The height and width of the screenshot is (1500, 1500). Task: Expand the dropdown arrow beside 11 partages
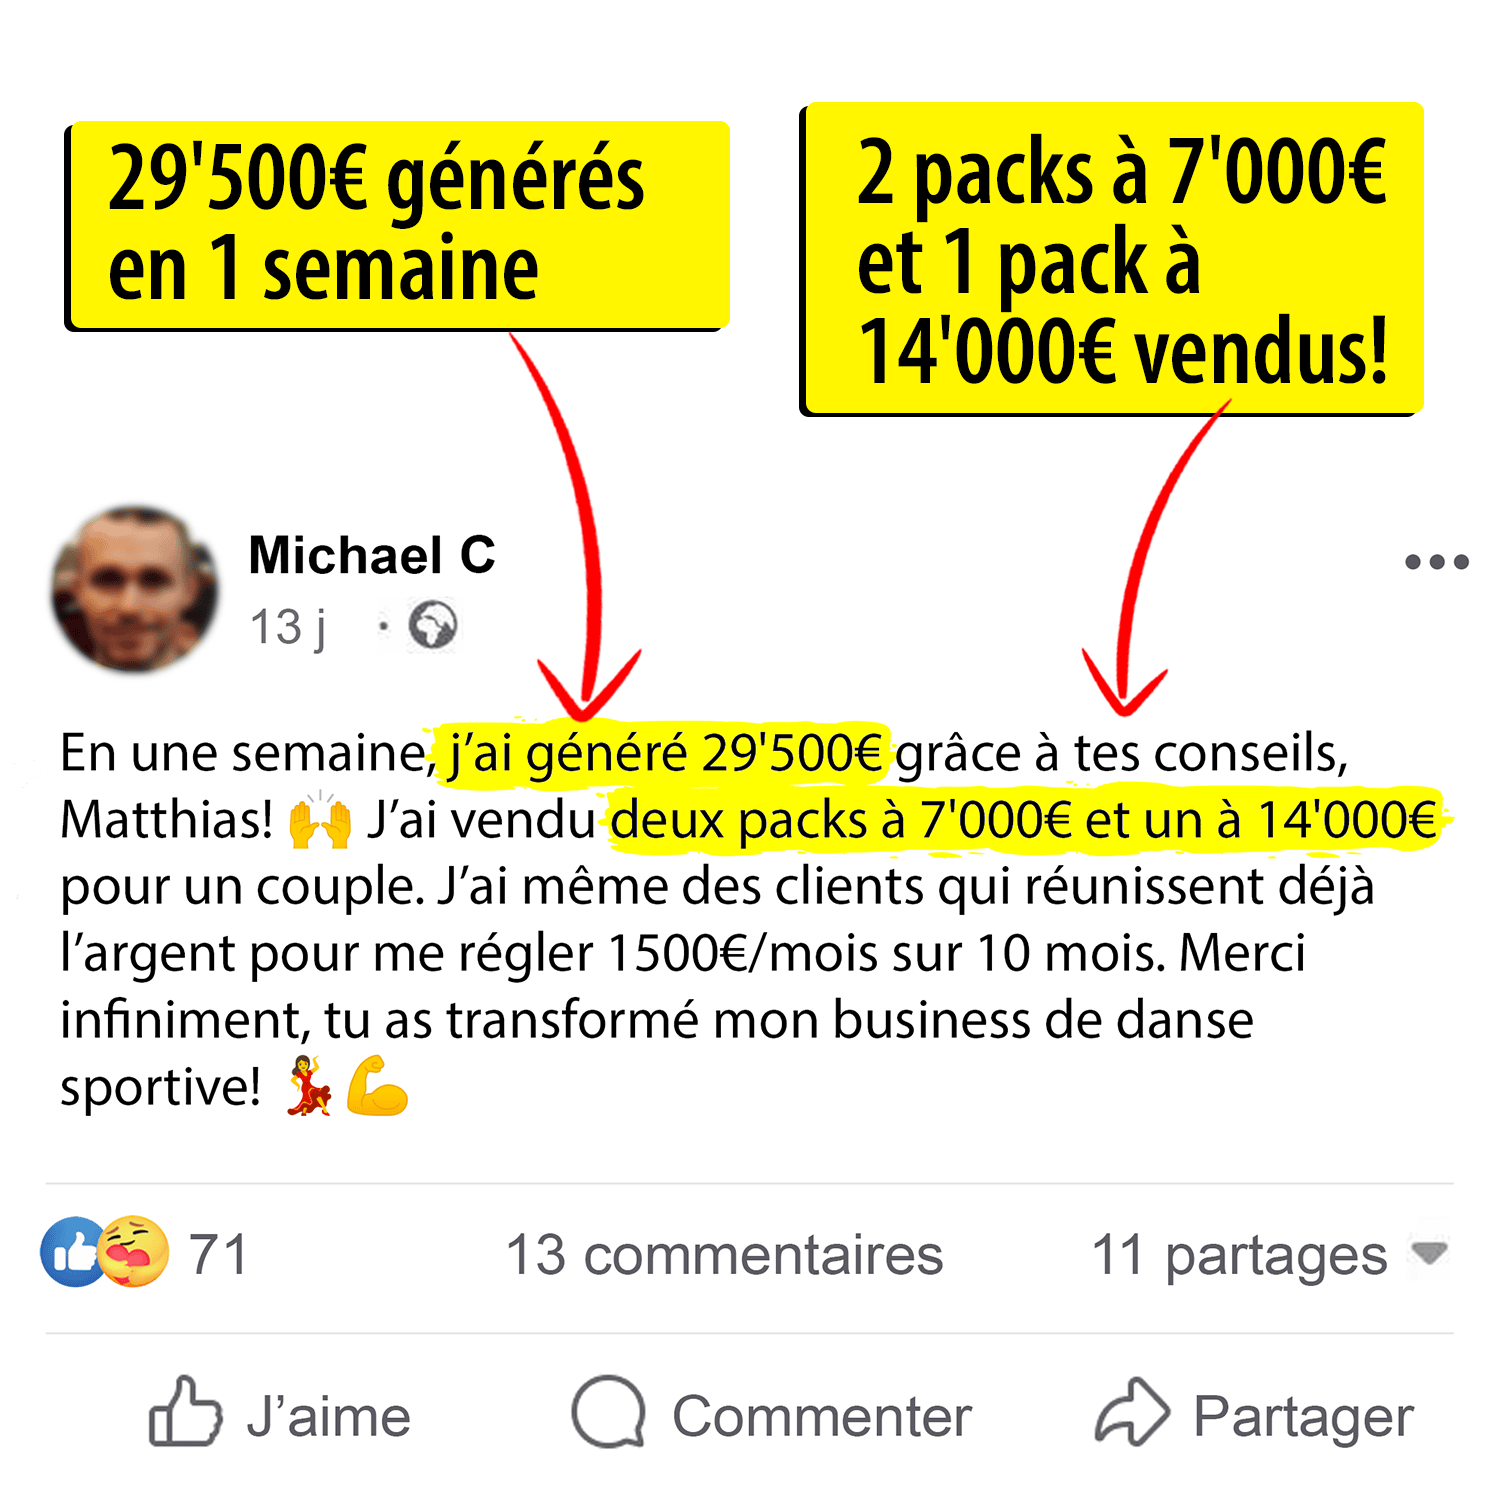1429,1252
